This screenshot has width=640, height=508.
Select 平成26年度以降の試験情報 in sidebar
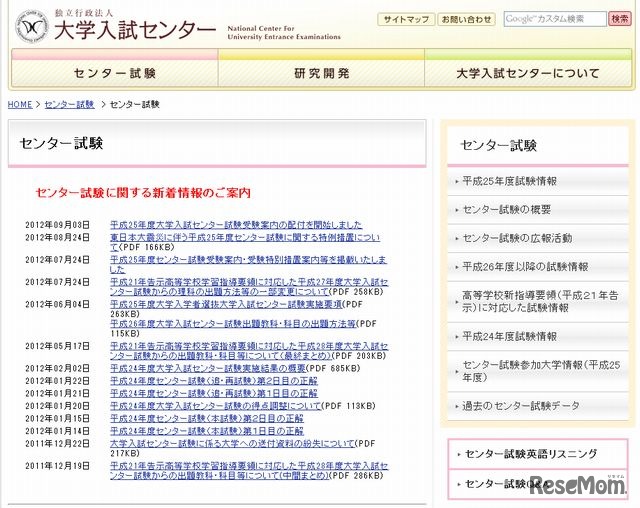click(538, 267)
